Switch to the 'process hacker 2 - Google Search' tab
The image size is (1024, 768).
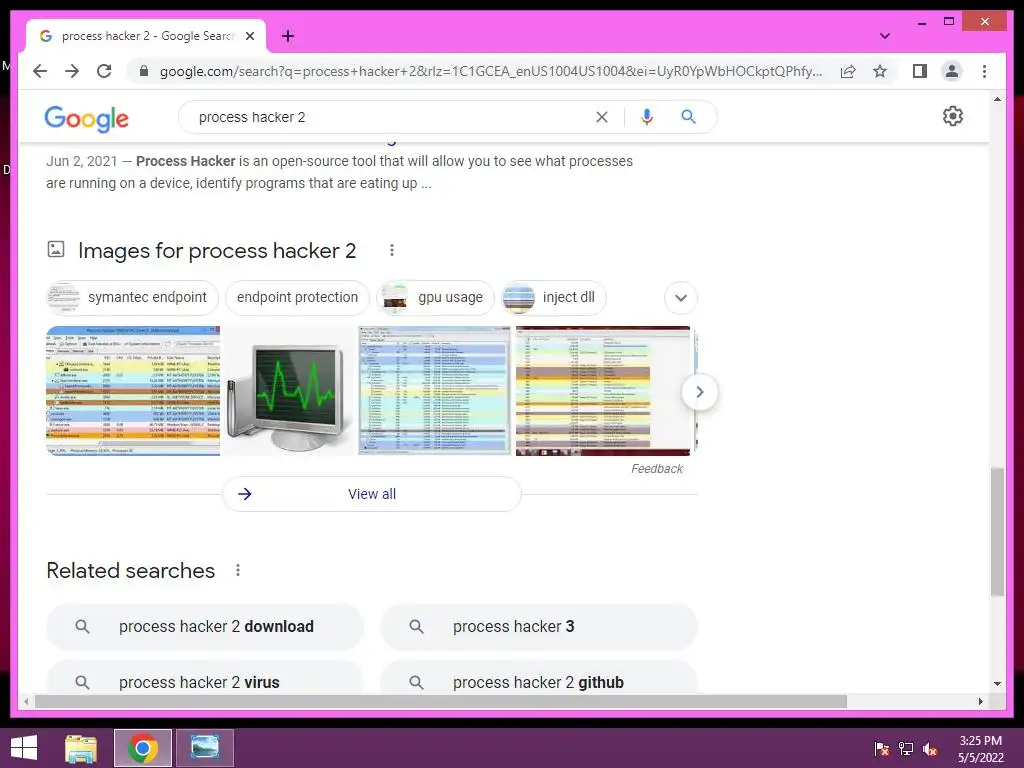(146, 36)
